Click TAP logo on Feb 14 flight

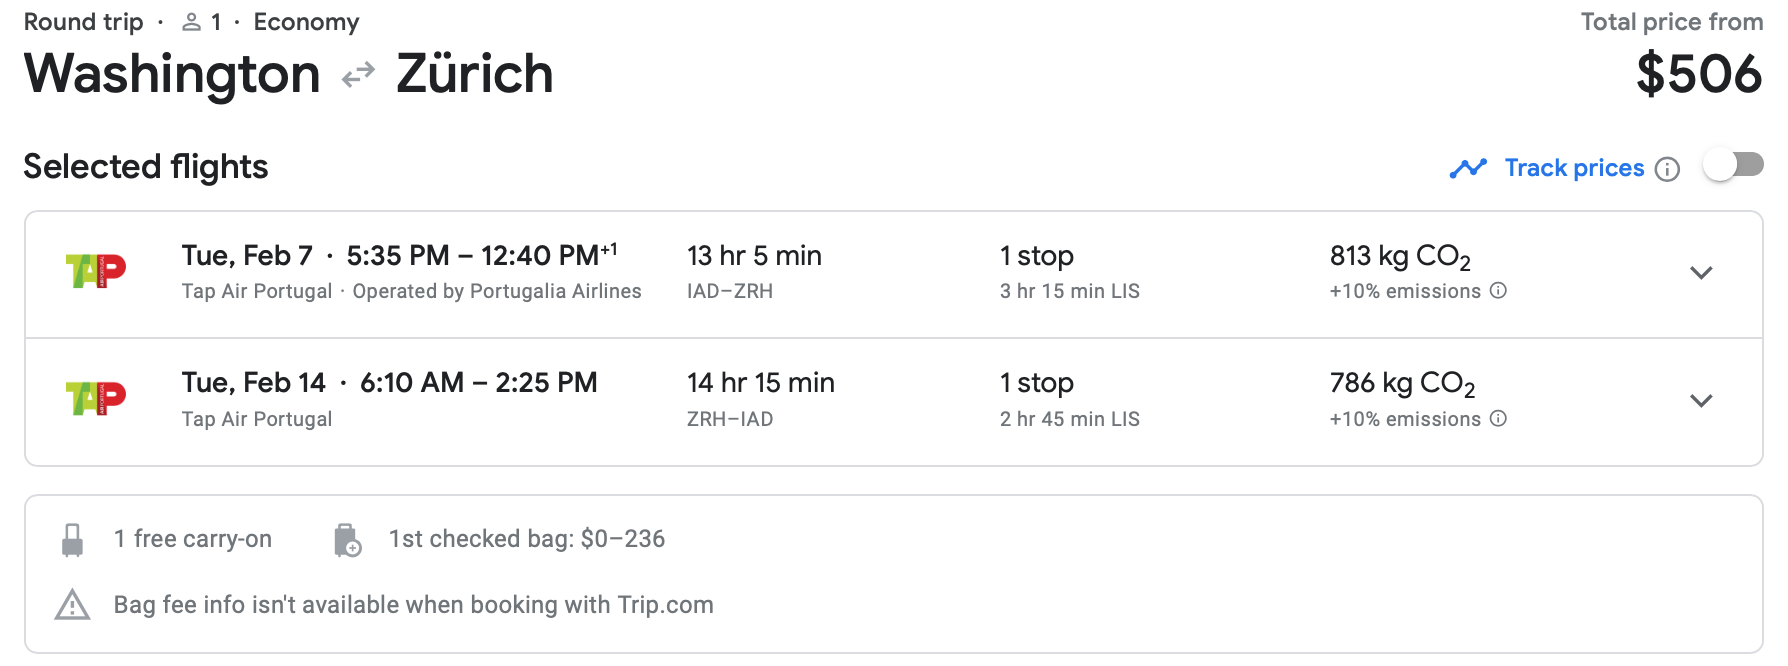[x=95, y=398]
